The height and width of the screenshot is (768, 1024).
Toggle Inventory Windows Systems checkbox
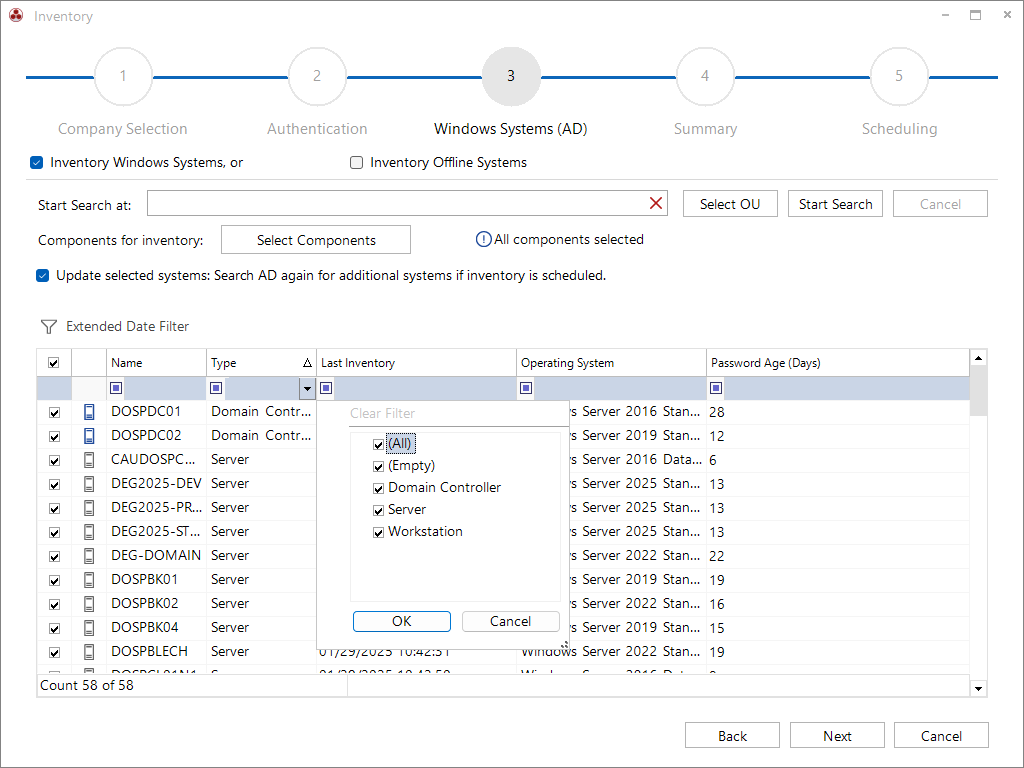click(37, 162)
